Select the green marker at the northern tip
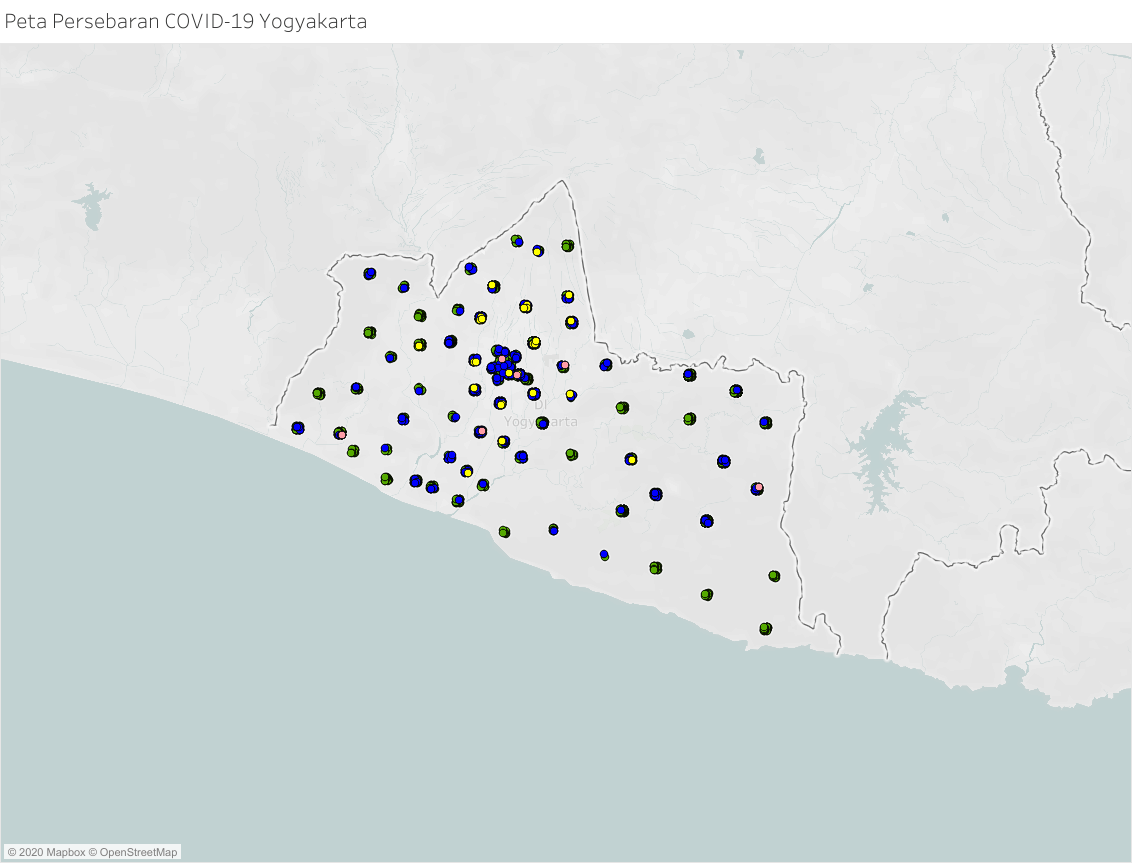This screenshot has height=863, width=1133. pyautogui.click(x=568, y=246)
